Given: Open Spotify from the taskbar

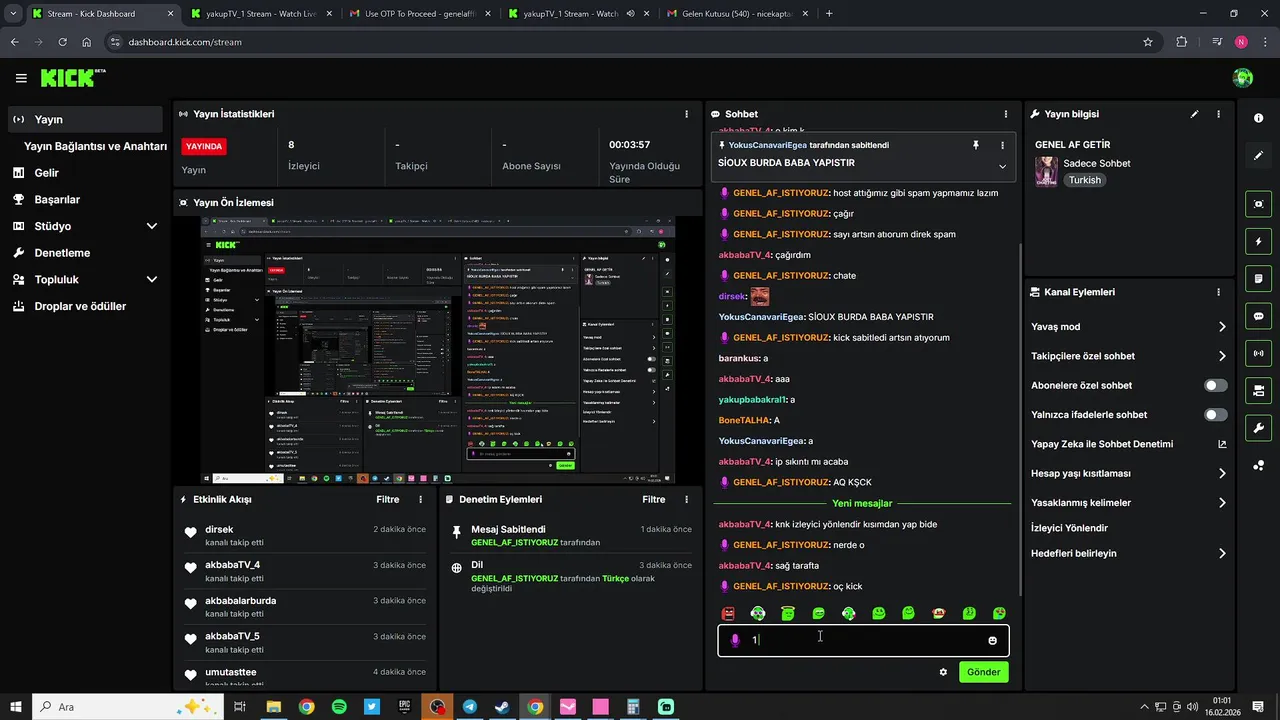Looking at the screenshot, I should click(x=339, y=707).
